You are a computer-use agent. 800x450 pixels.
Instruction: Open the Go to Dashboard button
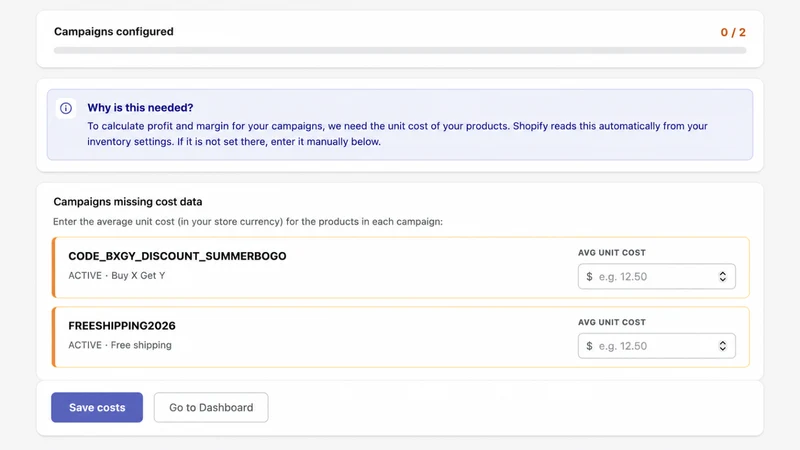coord(211,407)
